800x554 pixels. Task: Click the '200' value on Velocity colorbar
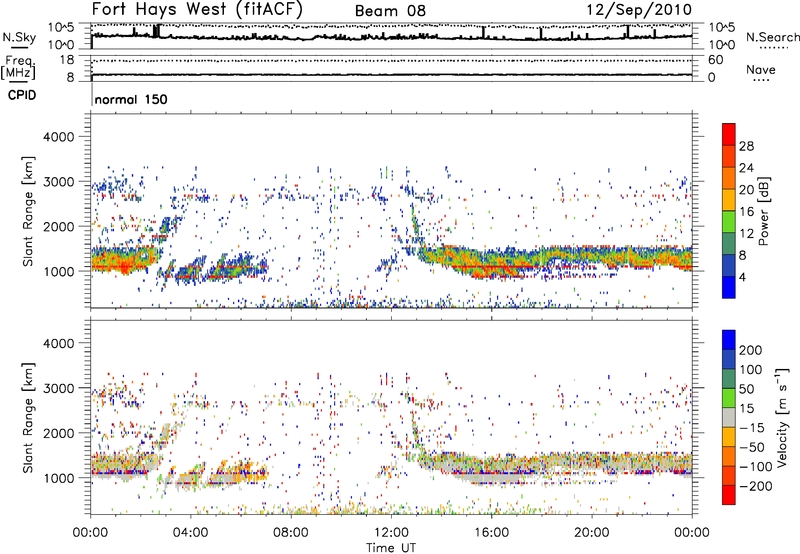[751, 350]
